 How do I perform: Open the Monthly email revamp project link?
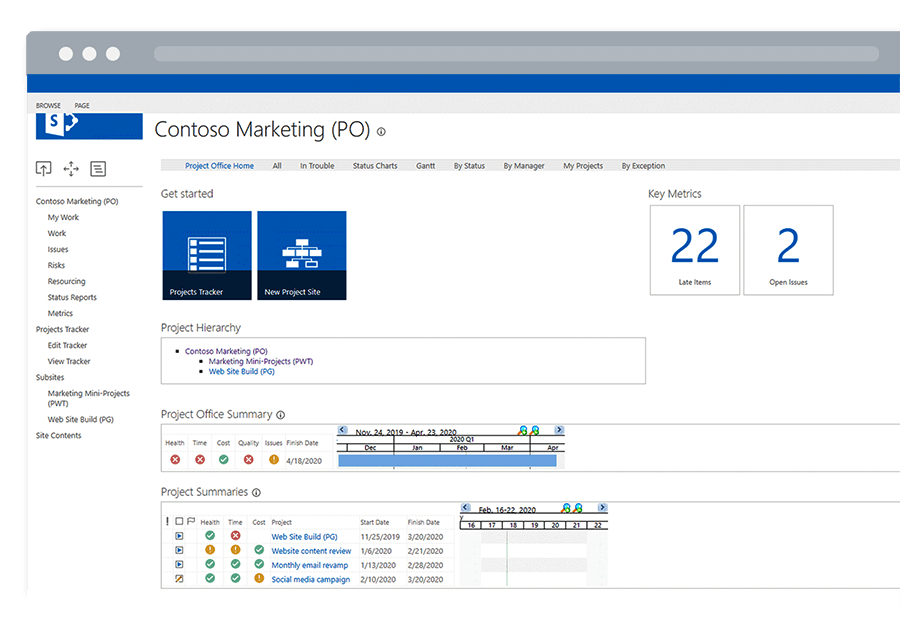pyautogui.click(x=309, y=565)
